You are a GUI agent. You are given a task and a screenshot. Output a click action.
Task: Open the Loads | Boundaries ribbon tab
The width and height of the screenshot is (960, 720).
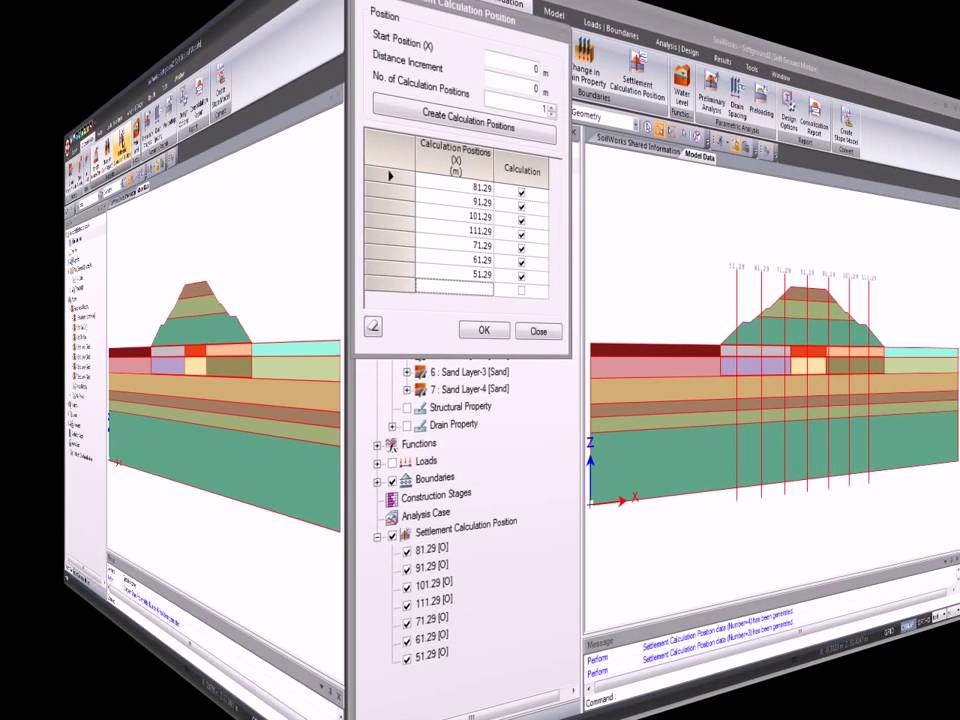click(610, 29)
